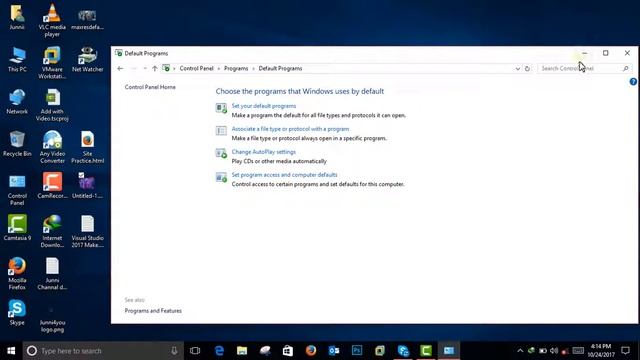Select Default Programs in the breadcrumb

coord(280,68)
